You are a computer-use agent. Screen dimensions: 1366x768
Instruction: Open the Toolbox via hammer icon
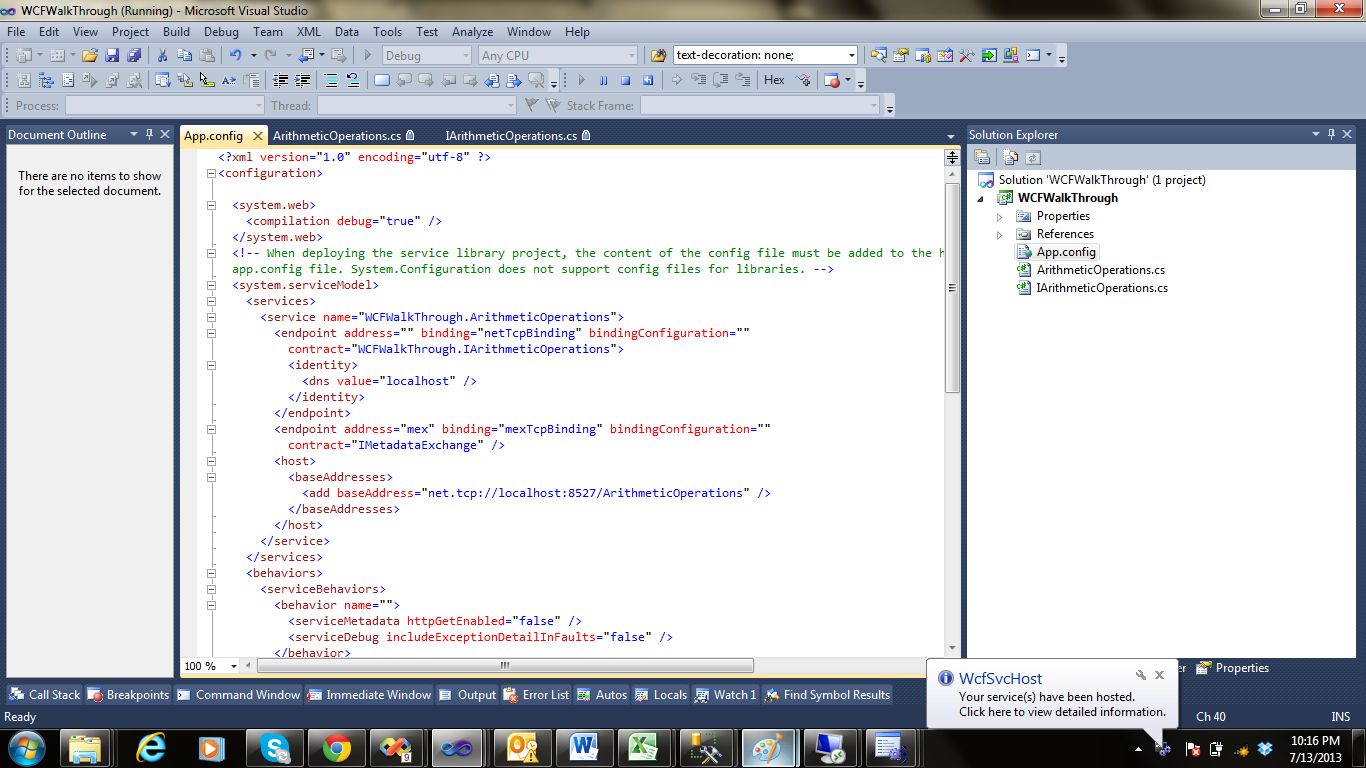tap(966, 55)
